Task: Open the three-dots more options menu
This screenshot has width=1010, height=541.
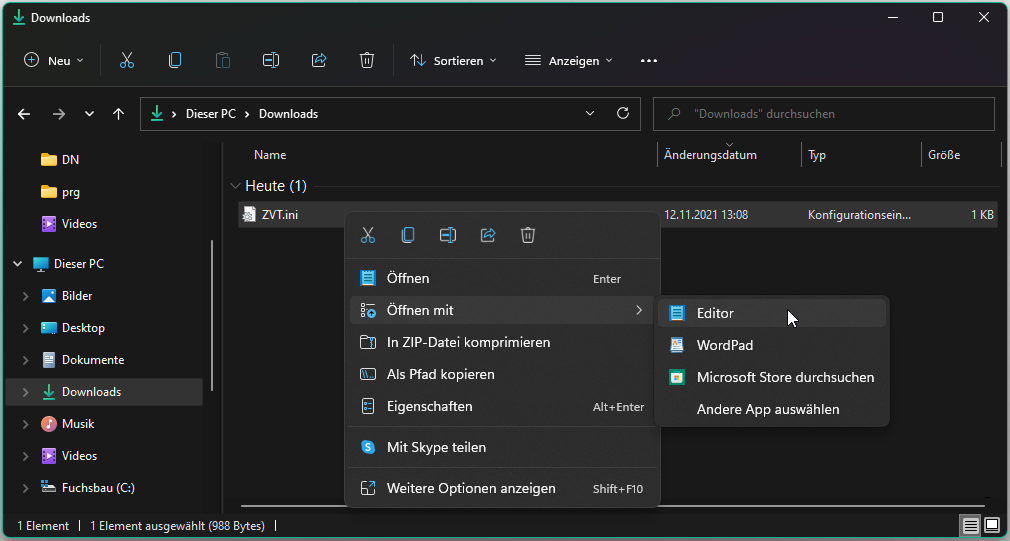Action: [649, 61]
